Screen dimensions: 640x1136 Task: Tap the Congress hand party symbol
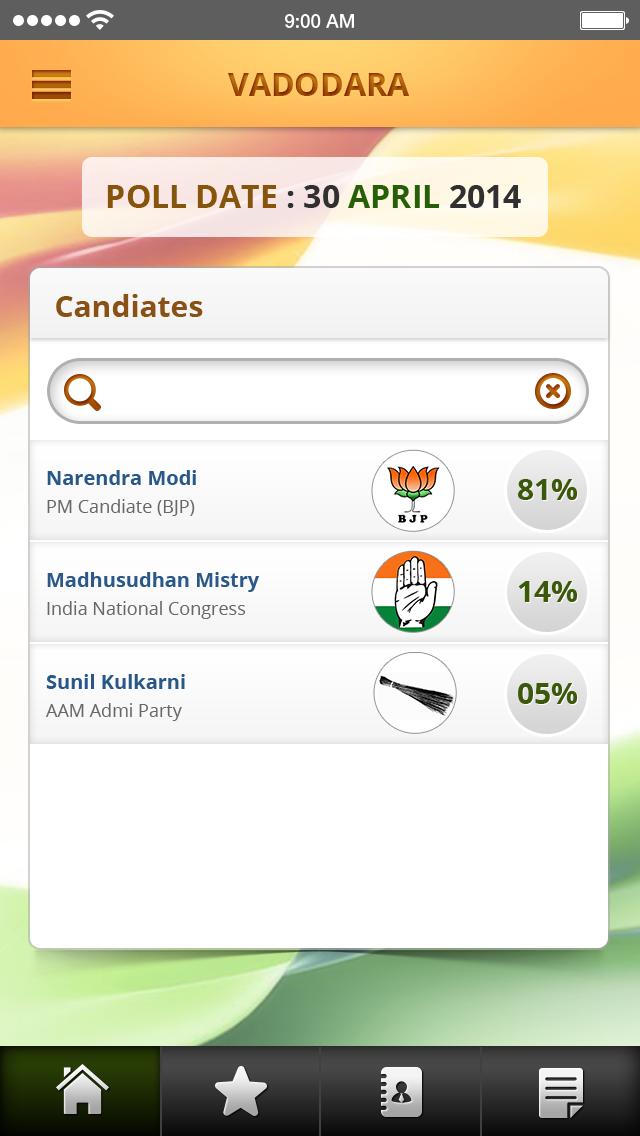tap(413, 591)
